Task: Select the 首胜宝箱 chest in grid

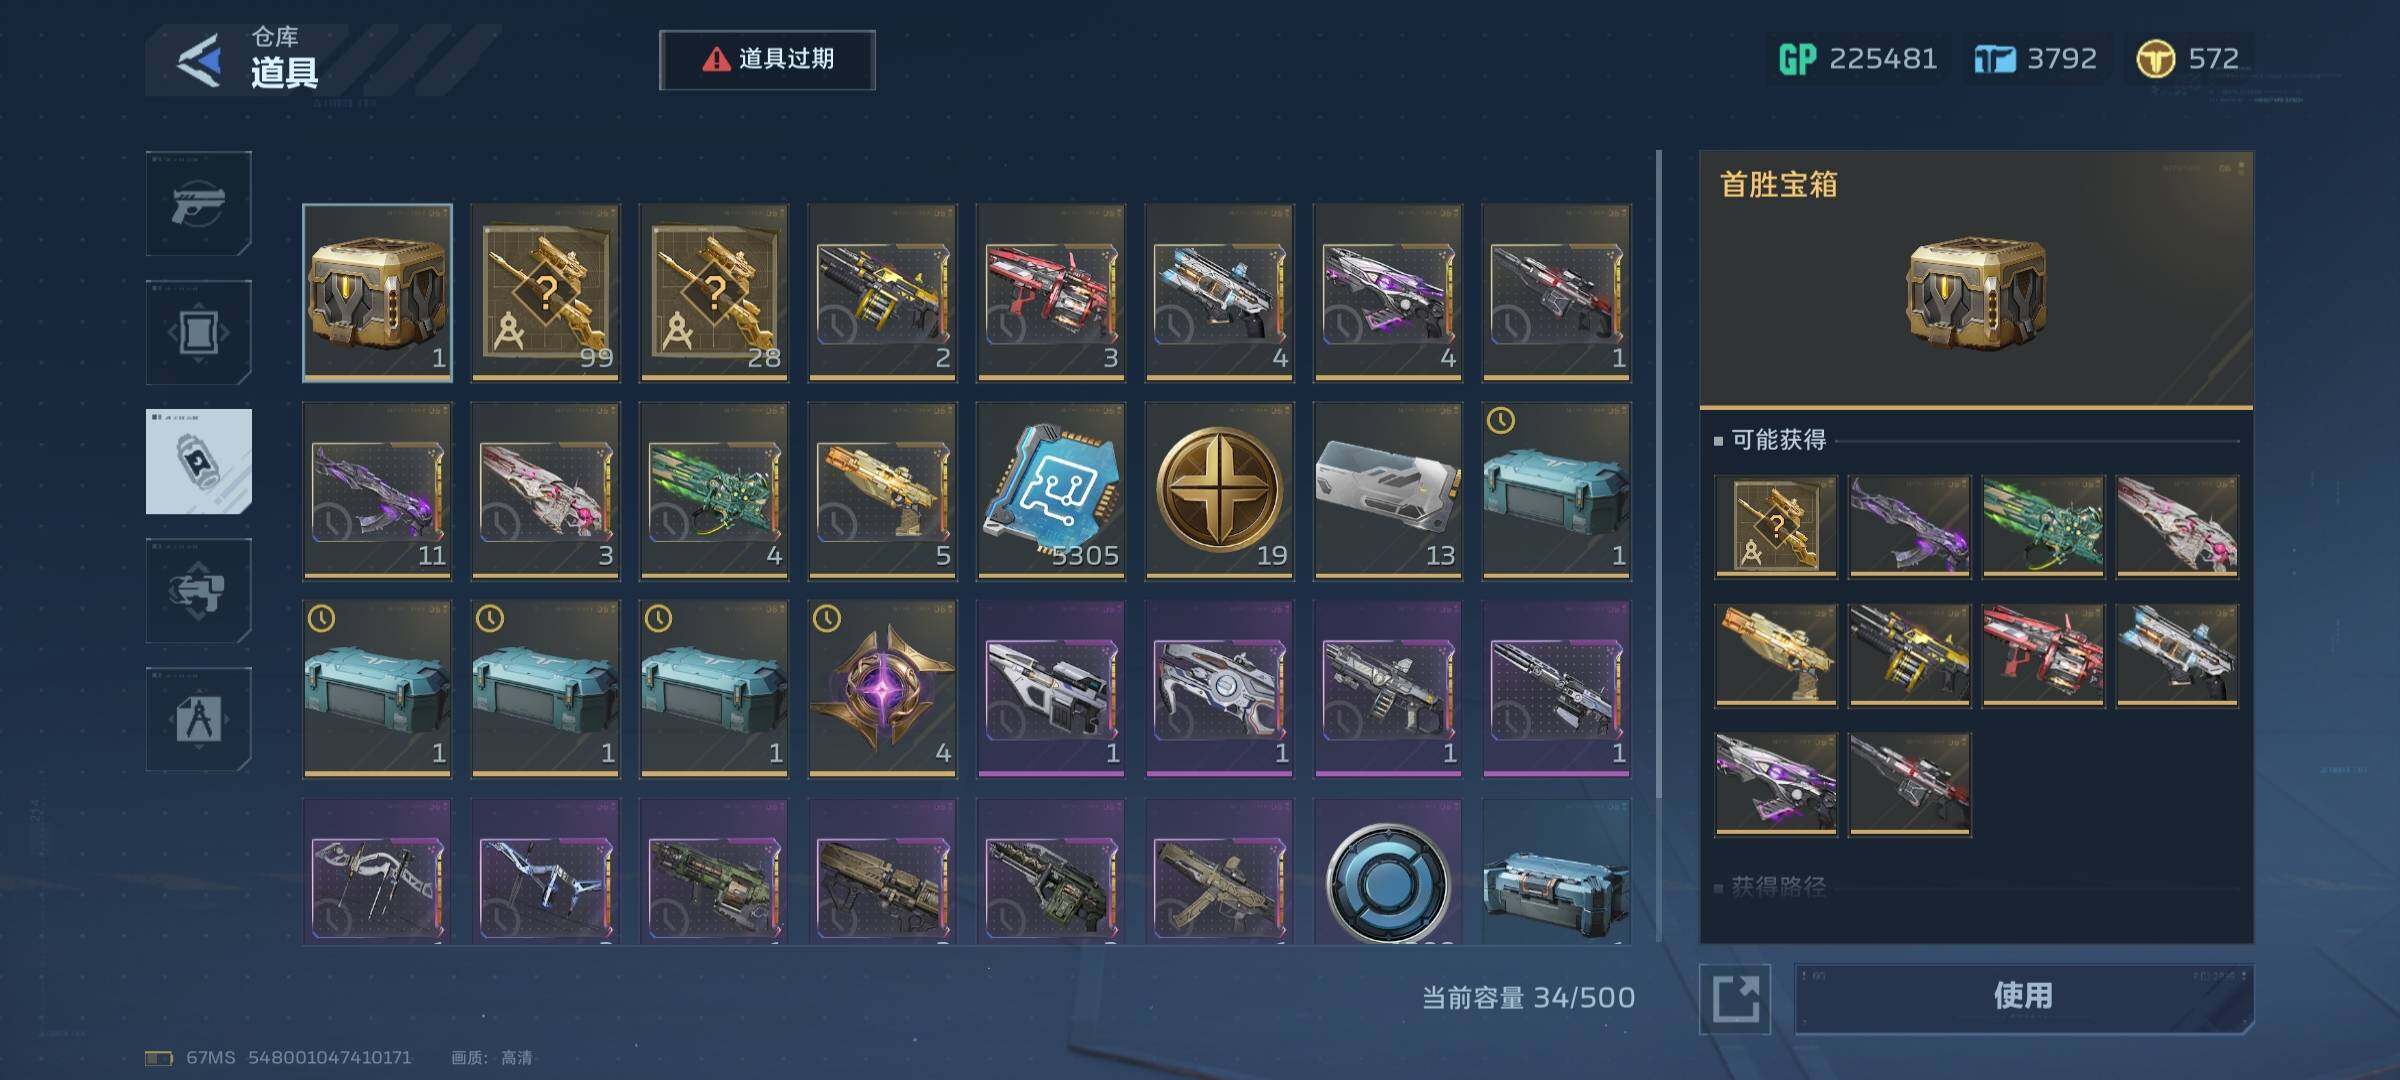Action: coord(377,293)
